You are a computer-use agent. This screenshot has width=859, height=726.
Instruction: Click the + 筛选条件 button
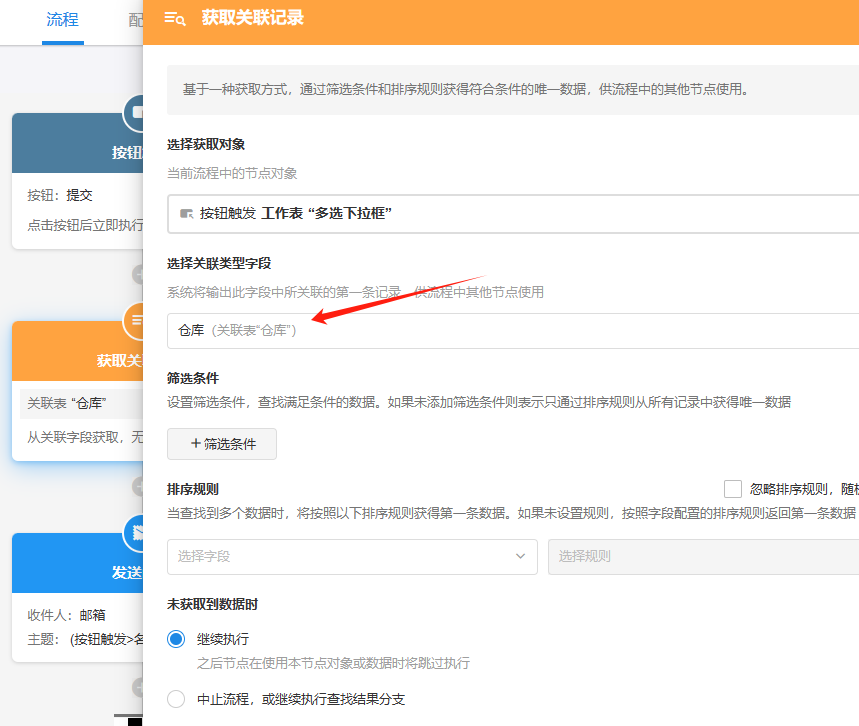tap(222, 444)
